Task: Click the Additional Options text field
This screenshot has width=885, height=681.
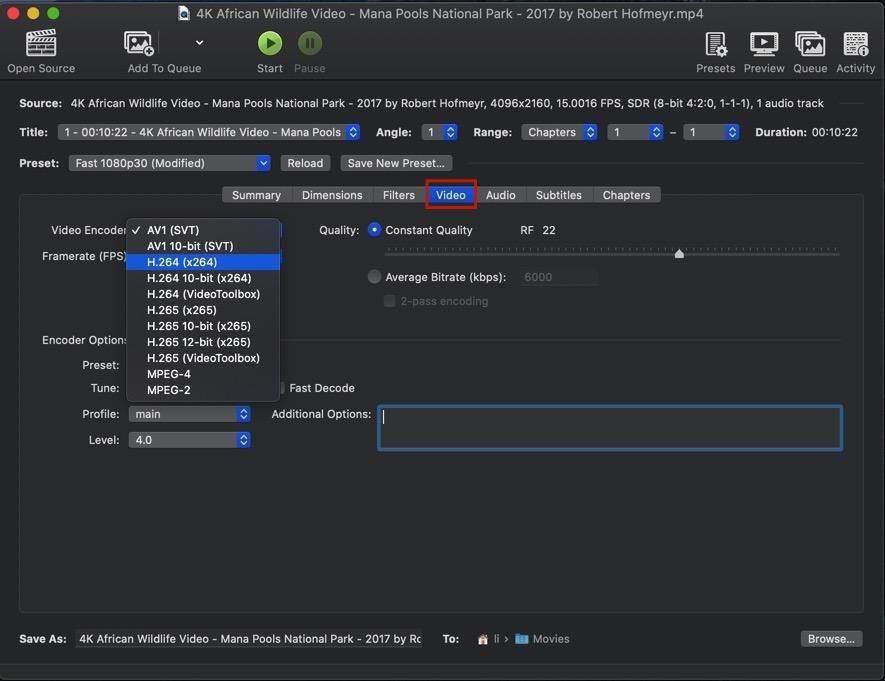Action: coord(609,428)
